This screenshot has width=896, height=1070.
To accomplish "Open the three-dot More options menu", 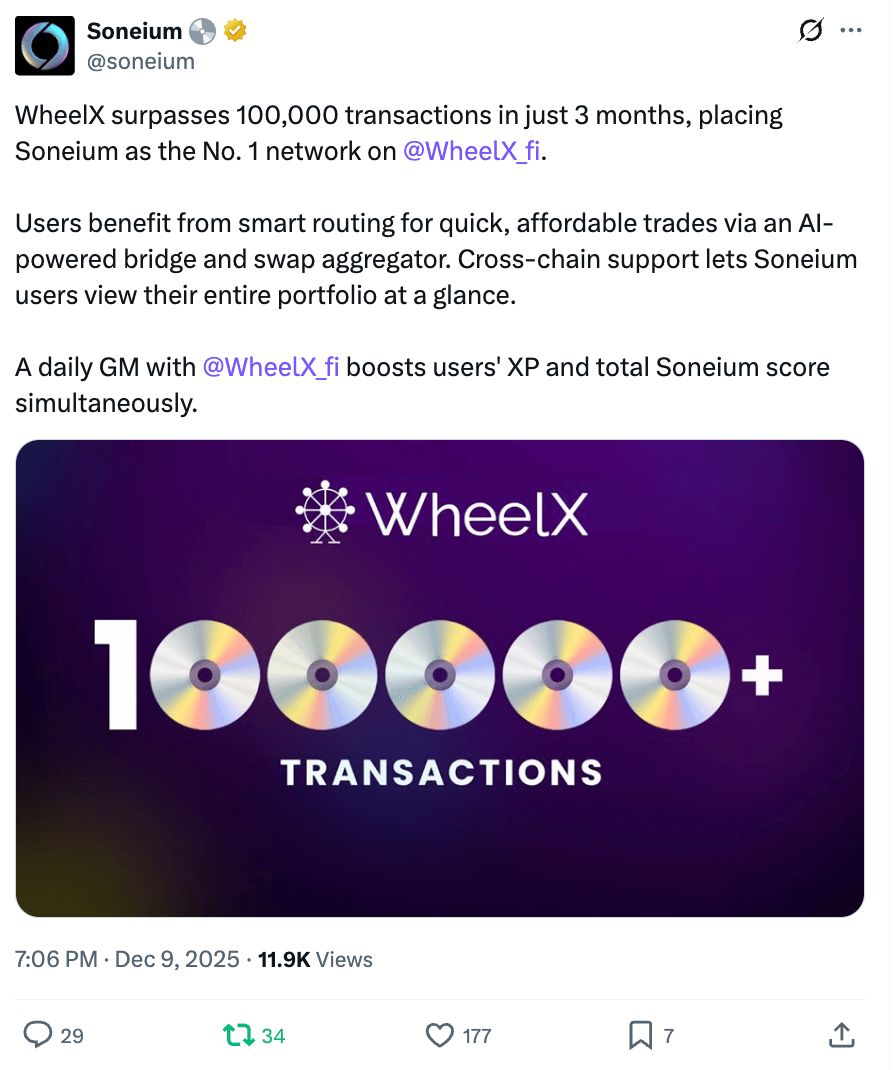I will point(851,31).
